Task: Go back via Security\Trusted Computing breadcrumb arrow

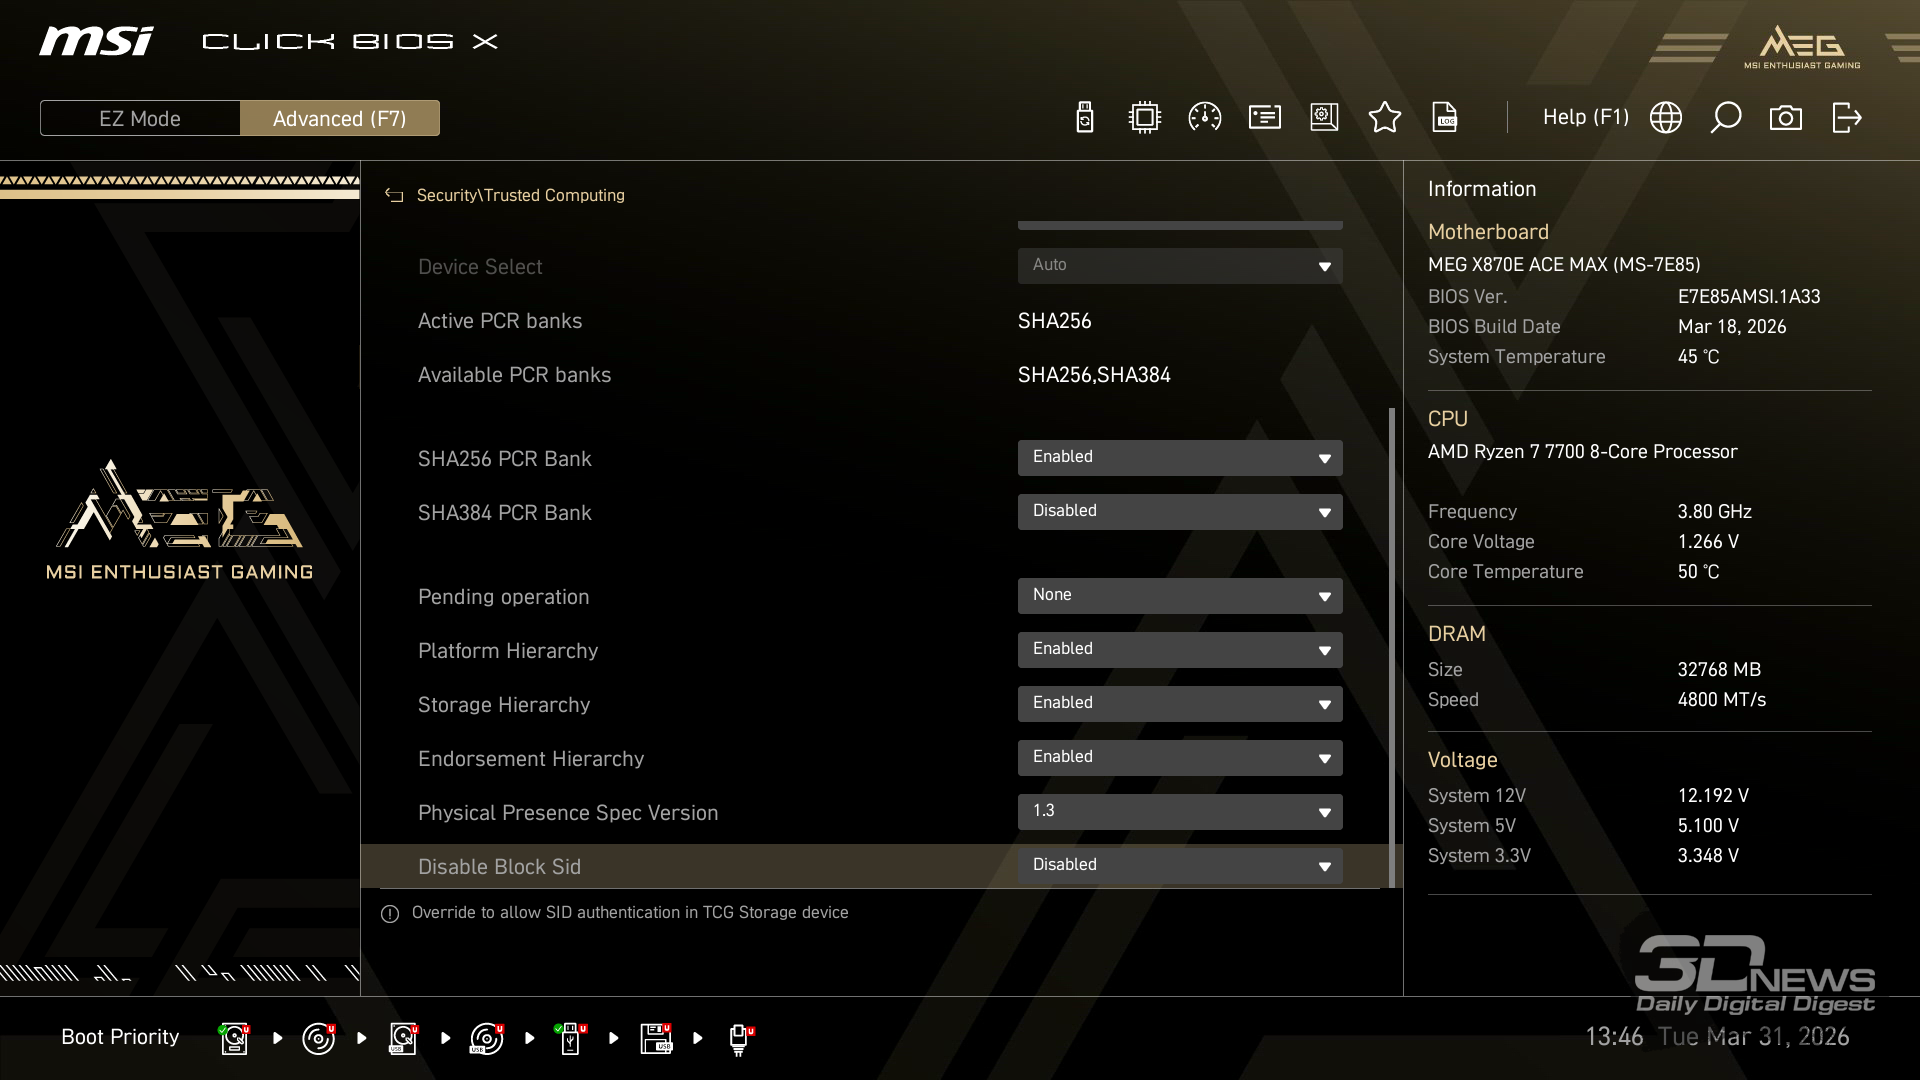Action: point(394,196)
